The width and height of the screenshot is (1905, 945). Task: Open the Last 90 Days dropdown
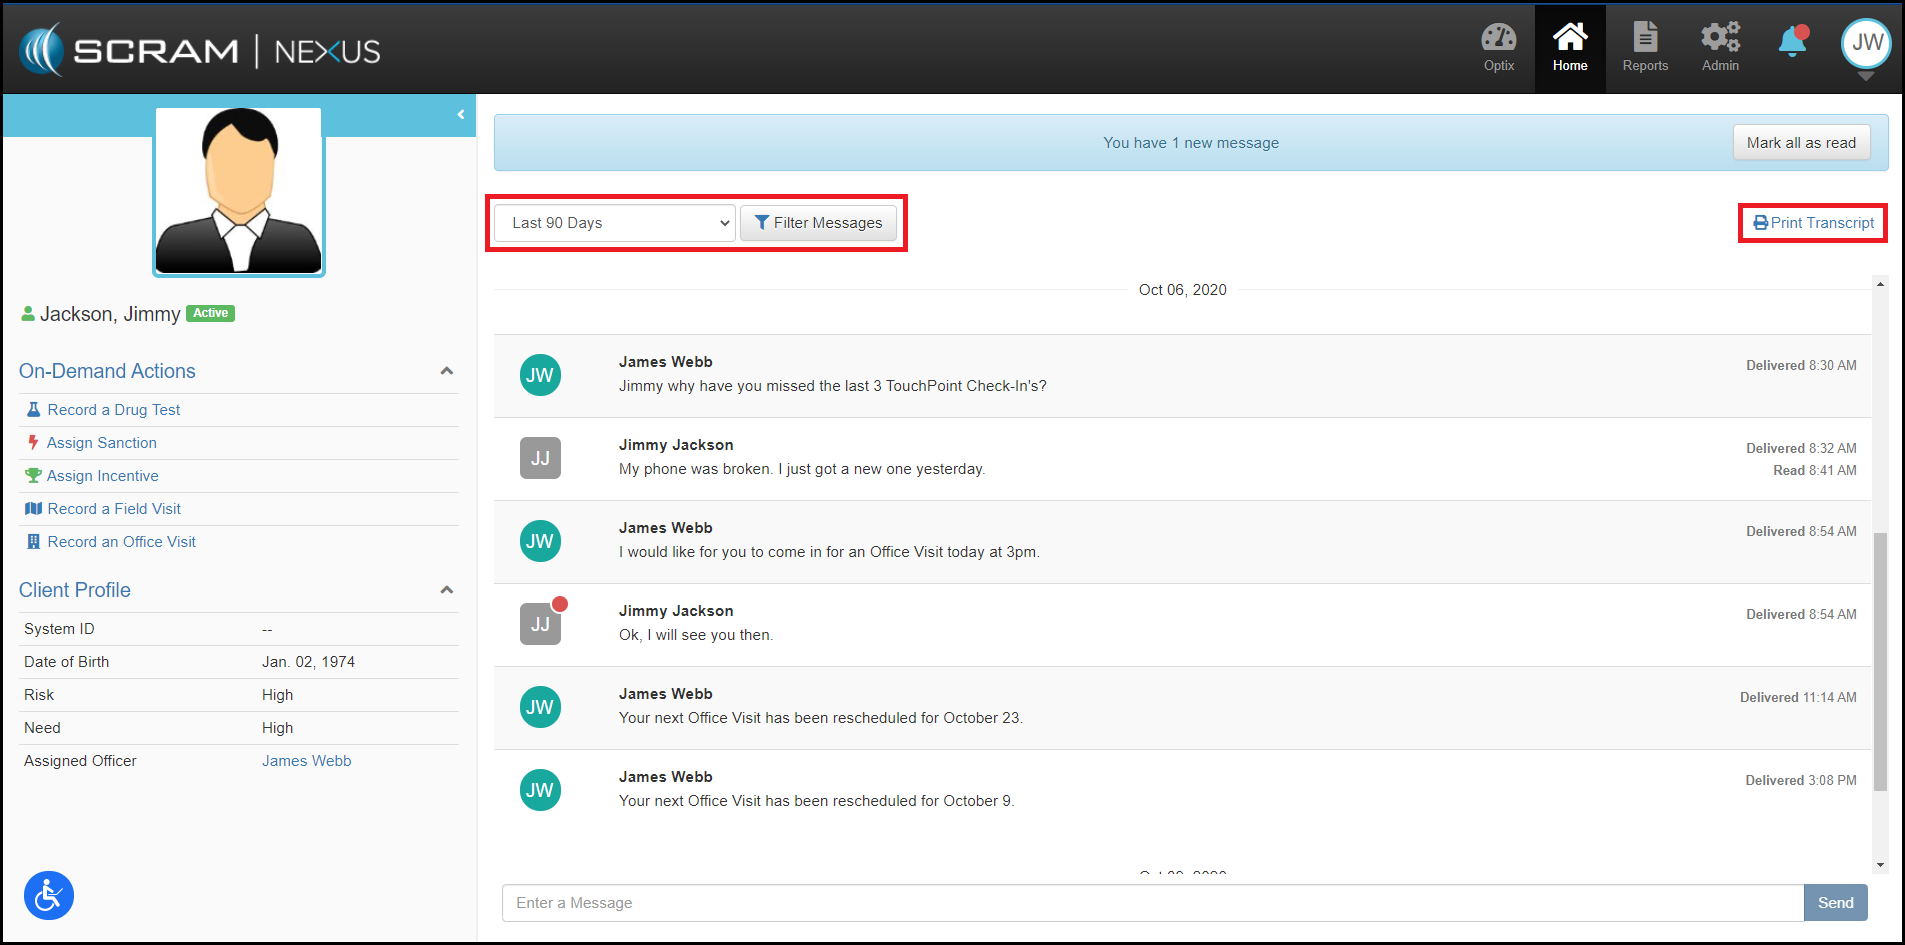pos(615,223)
